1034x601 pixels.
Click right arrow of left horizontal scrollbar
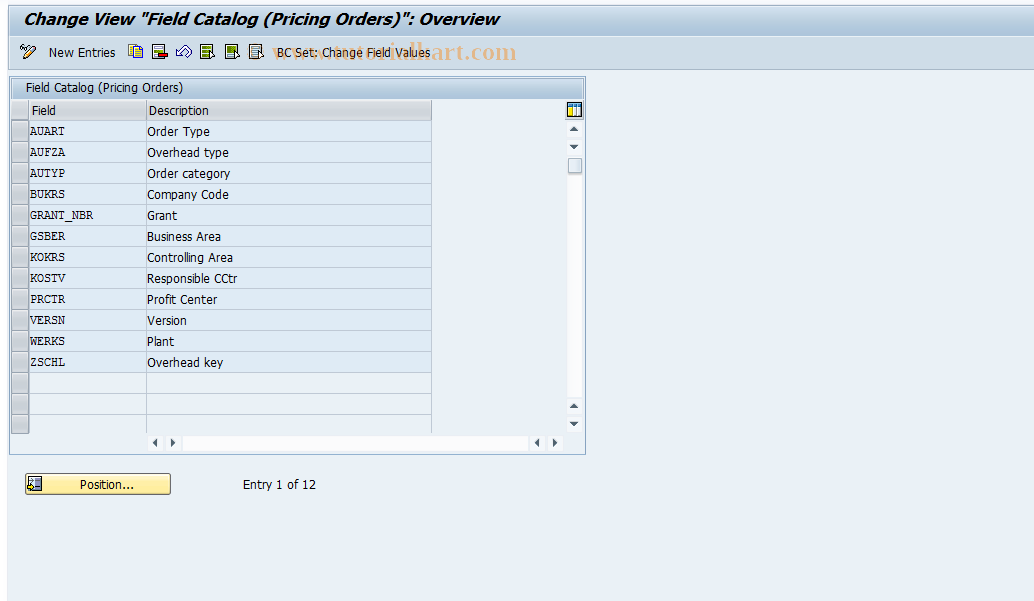[x=173, y=443]
